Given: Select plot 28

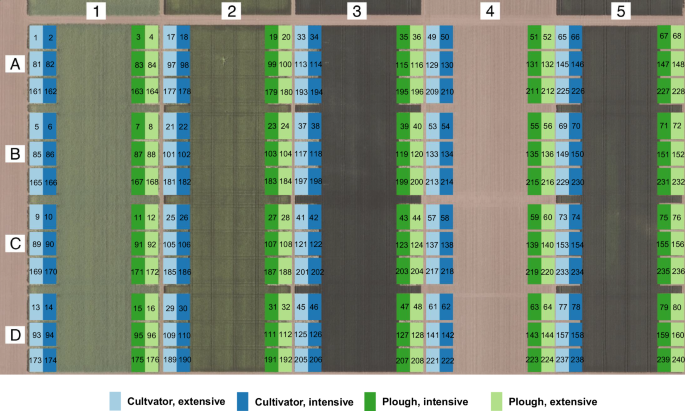Looking at the screenshot, I should [285, 217].
